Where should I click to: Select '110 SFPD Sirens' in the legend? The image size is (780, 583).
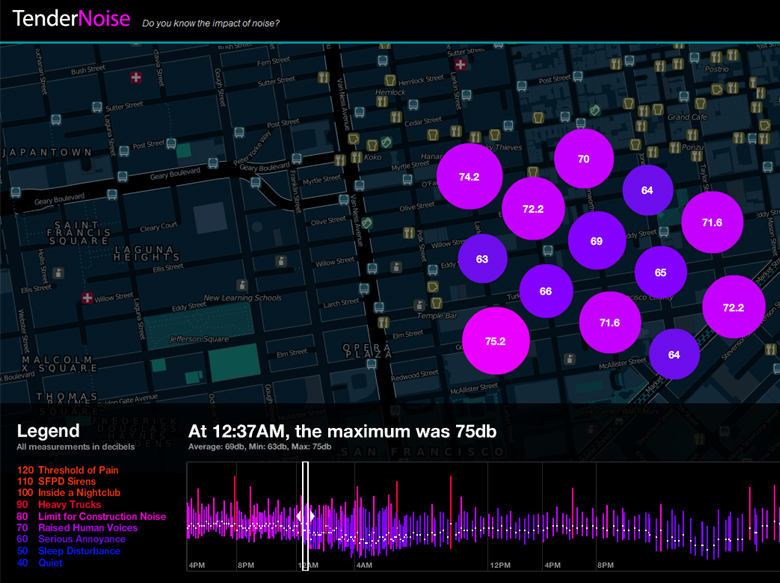[62, 481]
